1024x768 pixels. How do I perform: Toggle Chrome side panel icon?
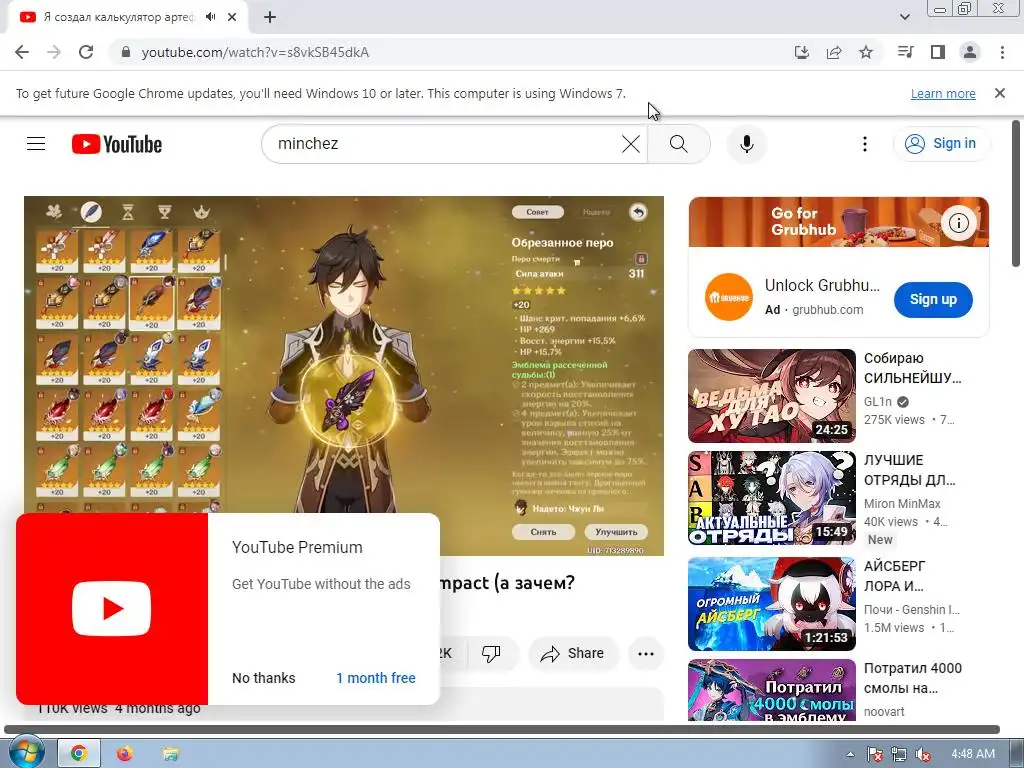tap(938, 52)
